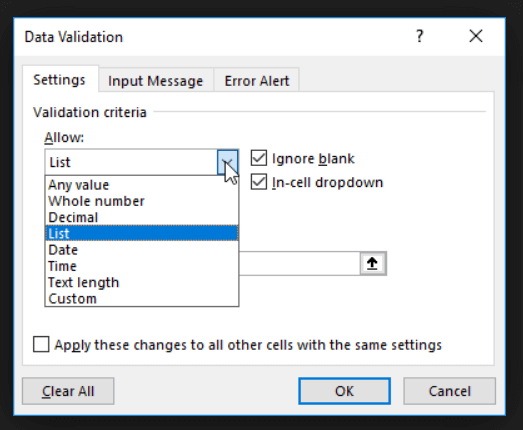Select the highlighted List option
This screenshot has width=523, height=430.
142,233
